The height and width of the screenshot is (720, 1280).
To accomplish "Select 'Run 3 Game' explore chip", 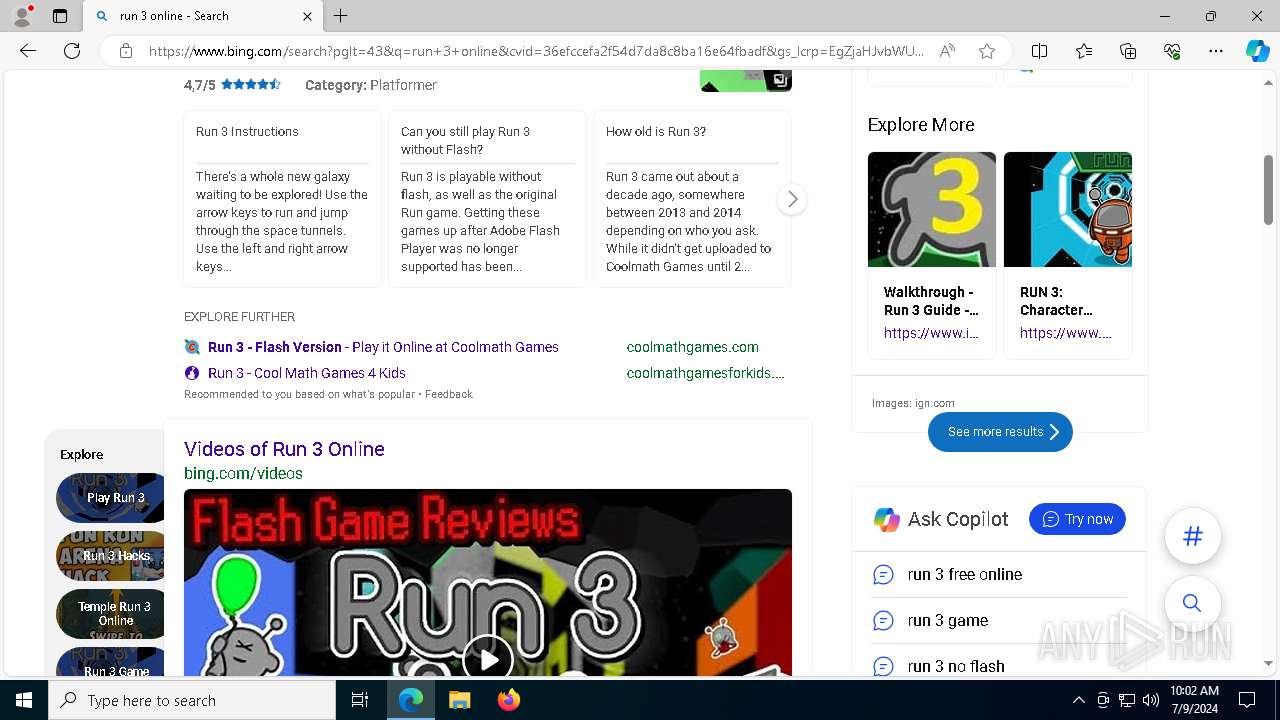I will tap(110, 662).
